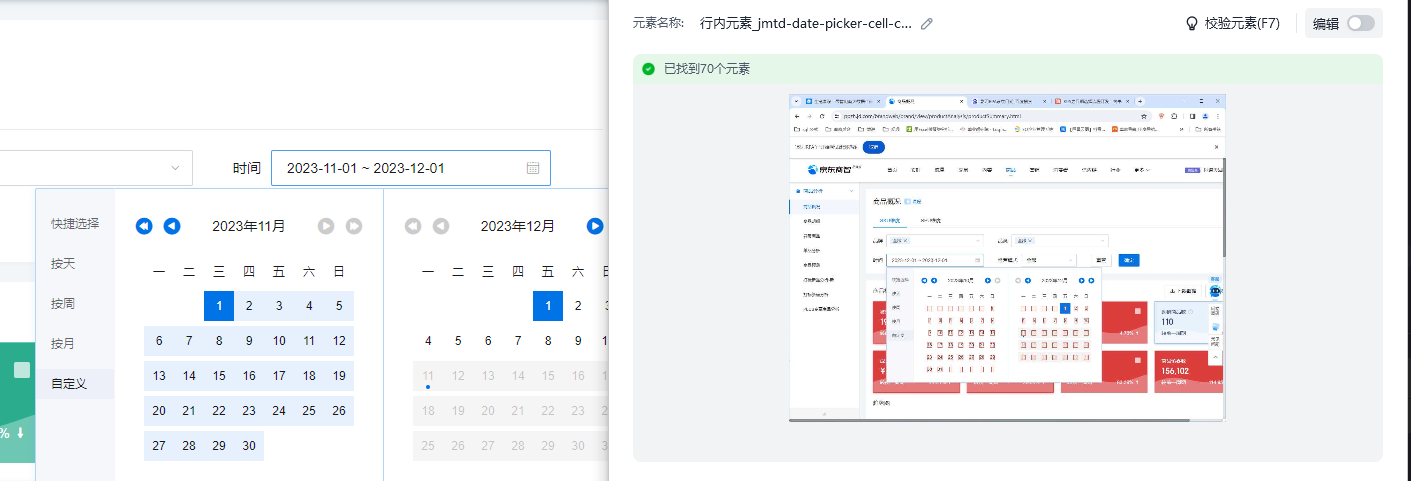The width and height of the screenshot is (1411, 481).
Task: Select November 8 in calendar
Action: click(x=219, y=341)
